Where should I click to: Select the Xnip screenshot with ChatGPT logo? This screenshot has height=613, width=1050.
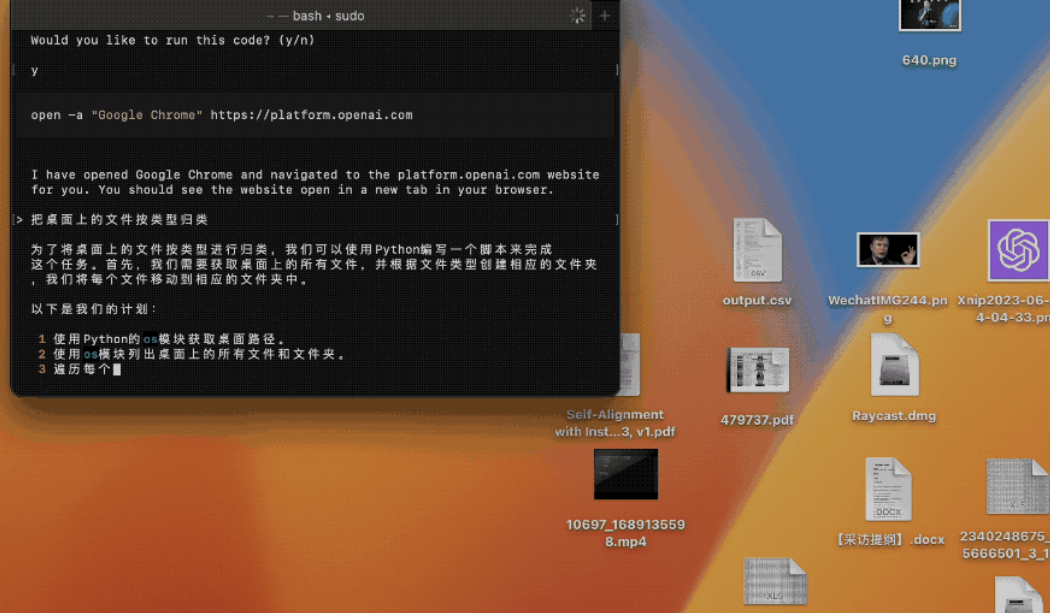(1018, 251)
